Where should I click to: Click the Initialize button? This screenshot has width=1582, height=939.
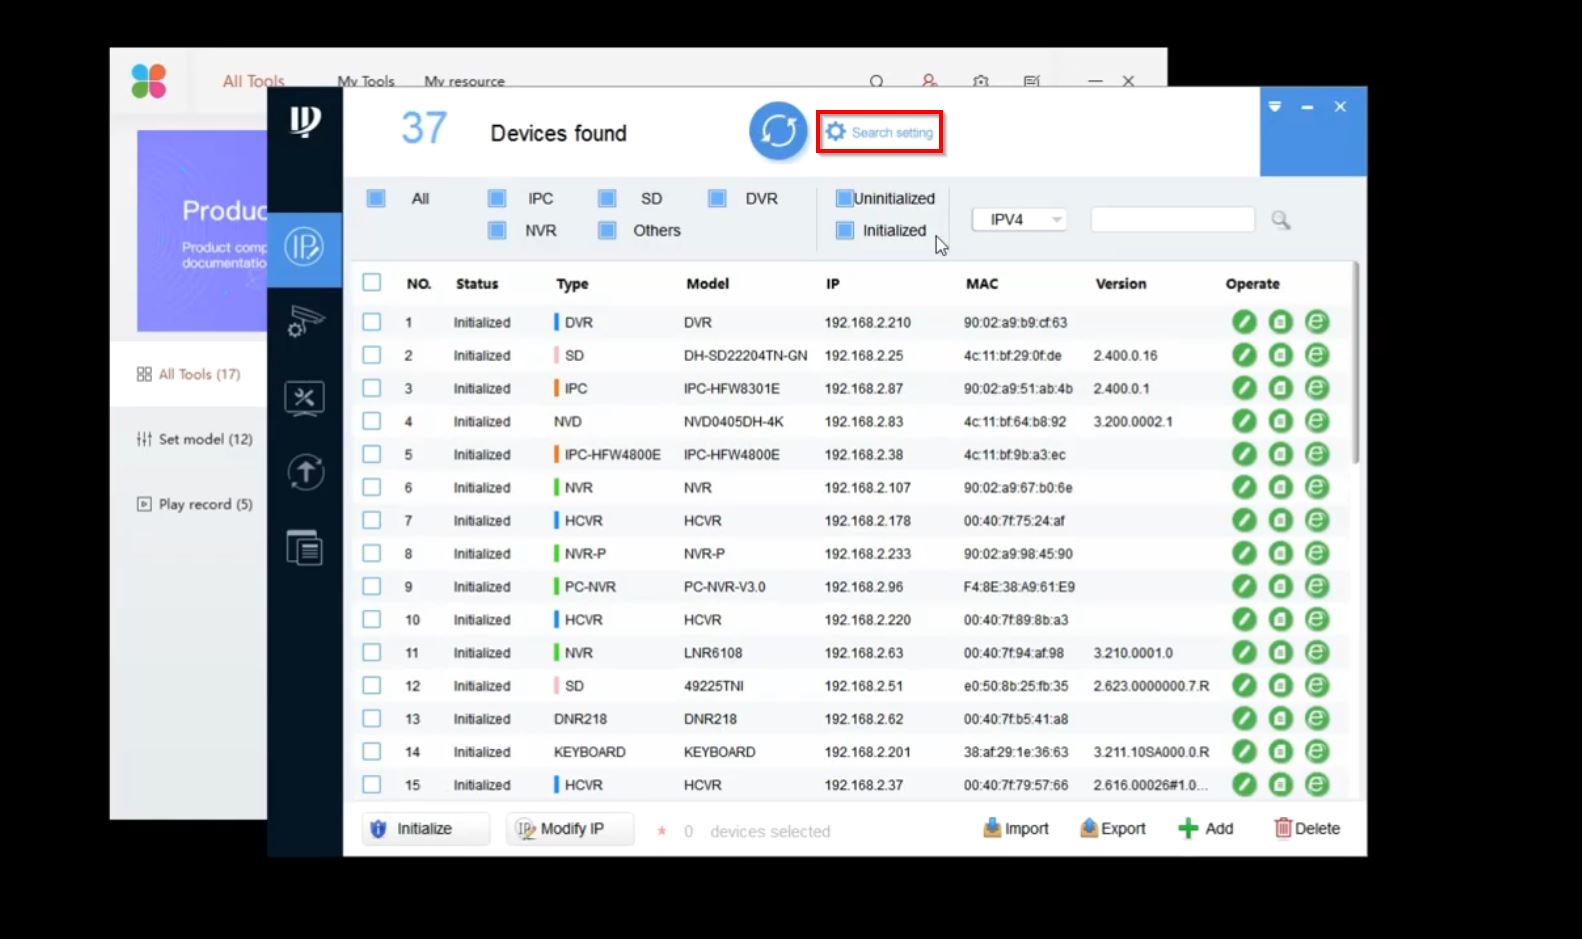click(x=426, y=828)
